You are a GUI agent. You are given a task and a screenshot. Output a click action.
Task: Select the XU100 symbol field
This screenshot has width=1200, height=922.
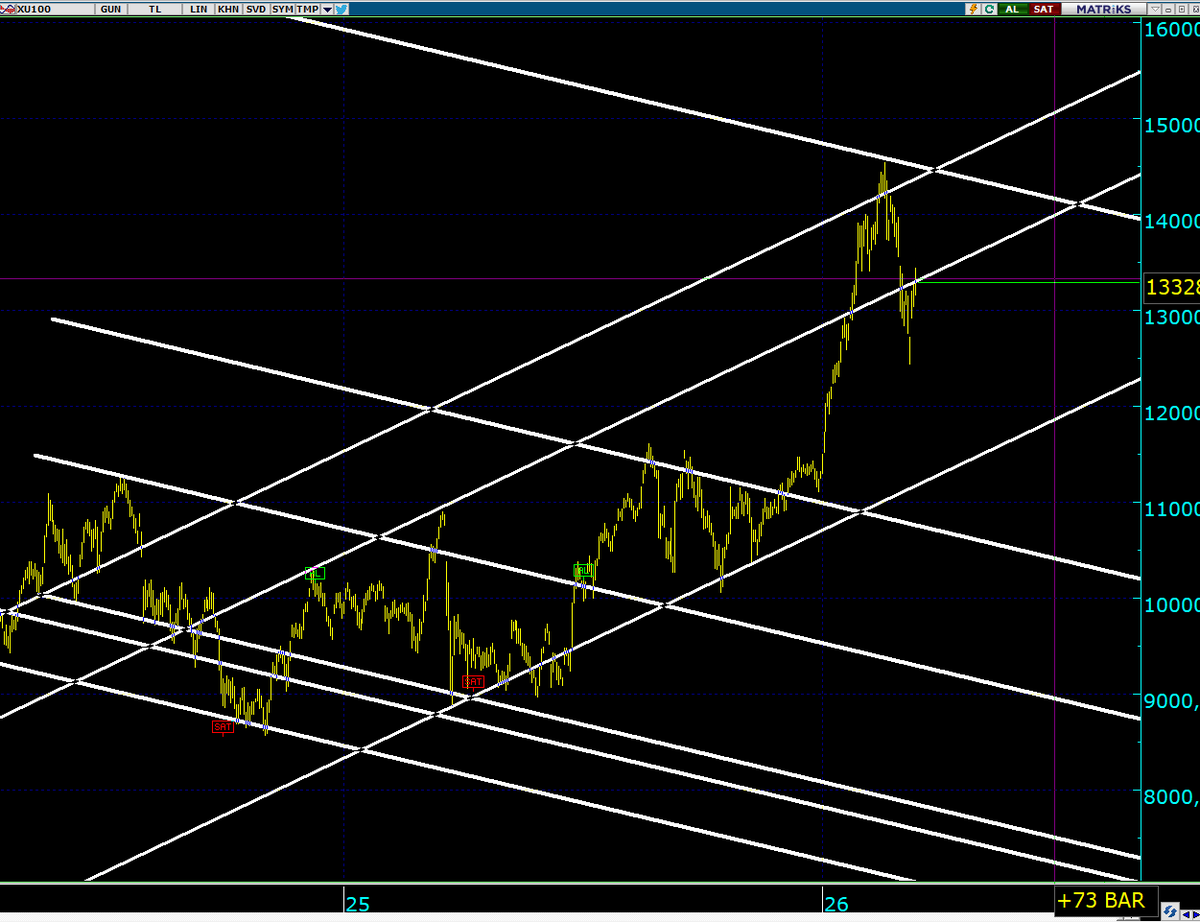click(55, 9)
